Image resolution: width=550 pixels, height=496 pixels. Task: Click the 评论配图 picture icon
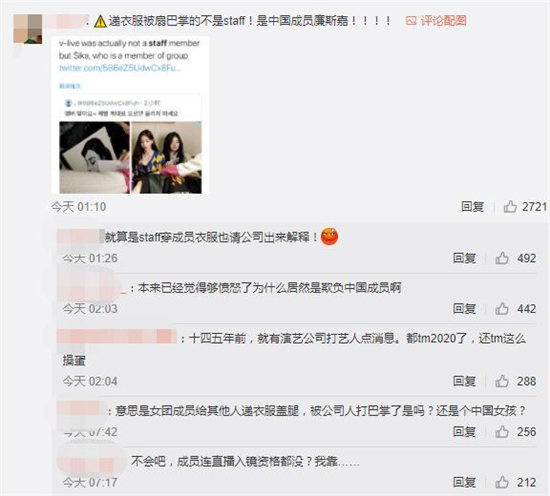coord(411,21)
